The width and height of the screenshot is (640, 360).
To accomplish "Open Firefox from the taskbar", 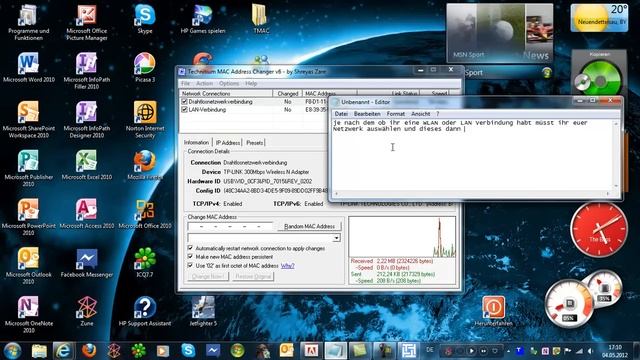I will (x=89, y=350).
